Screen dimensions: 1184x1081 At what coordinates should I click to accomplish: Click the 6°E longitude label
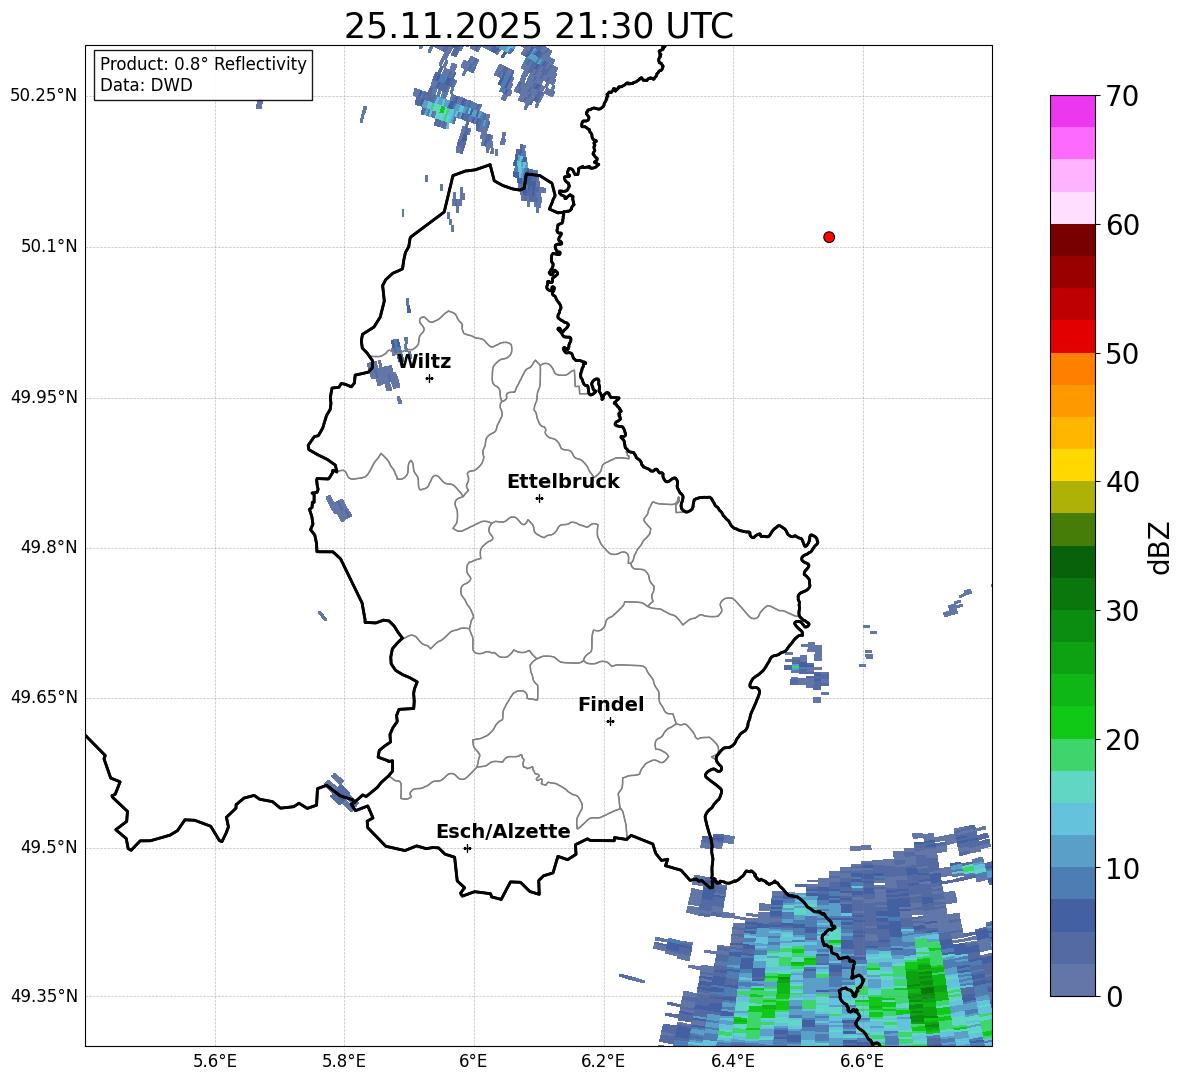[473, 1061]
